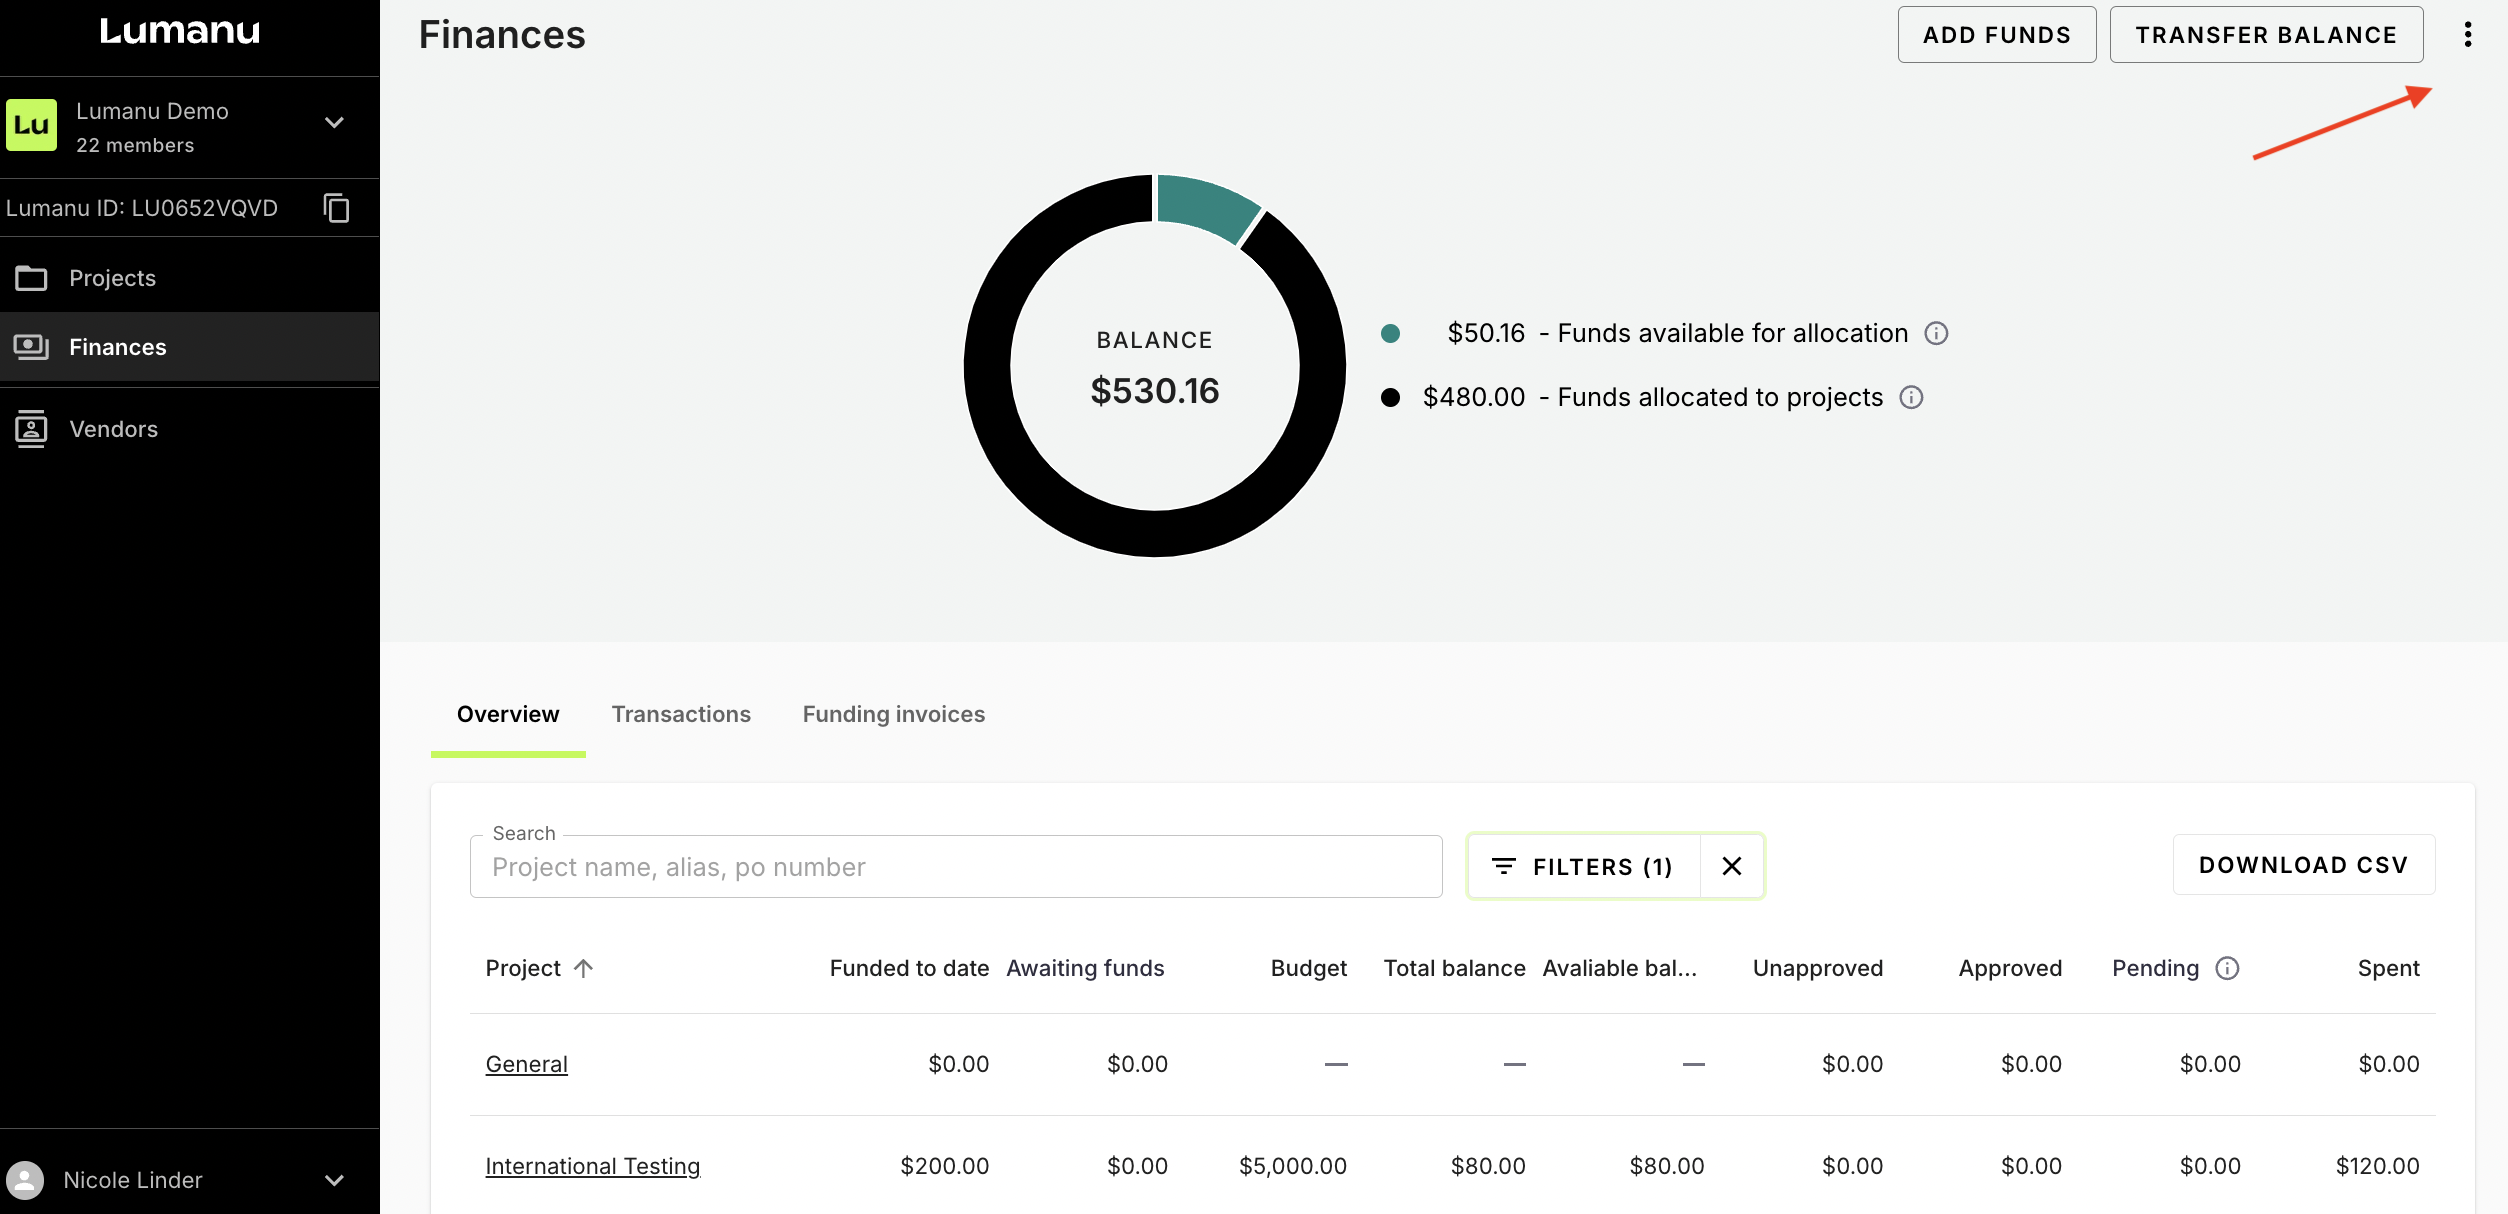The width and height of the screenshot is (2508, 1214).
Task: Click Nicole Linder's avatar icon
Action: click(x=25, y=1180)
